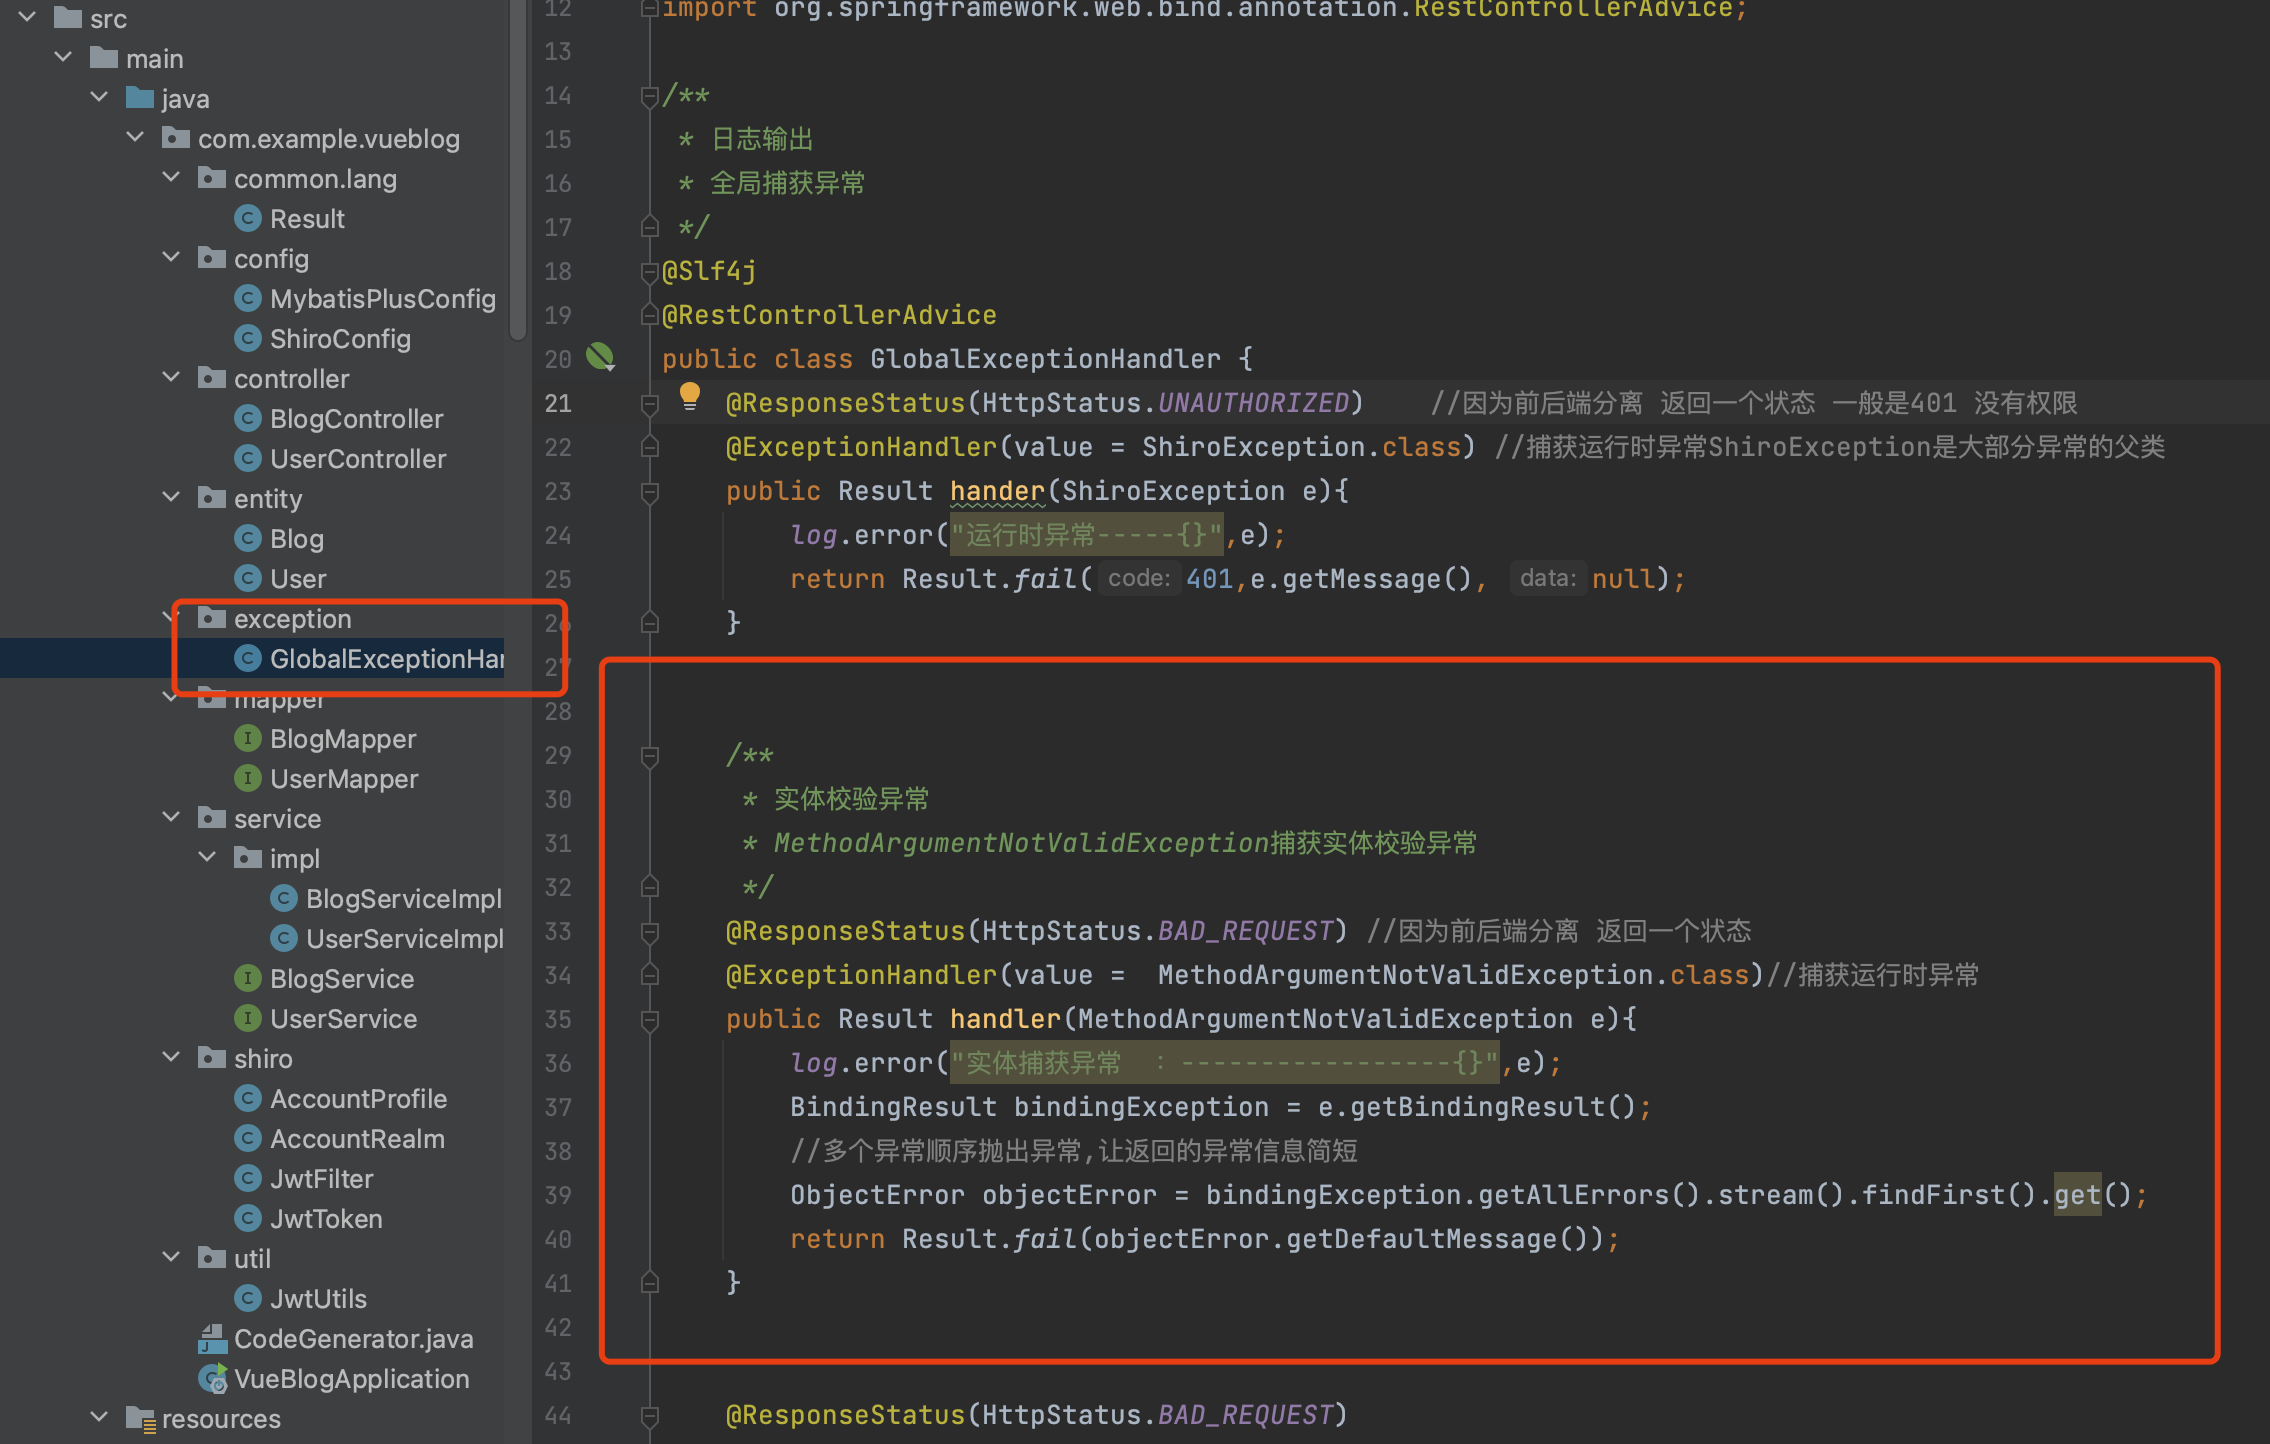Collapse the controller package
The height and width of the screenshot is (1444, 2270).
[x=172, y=378]
